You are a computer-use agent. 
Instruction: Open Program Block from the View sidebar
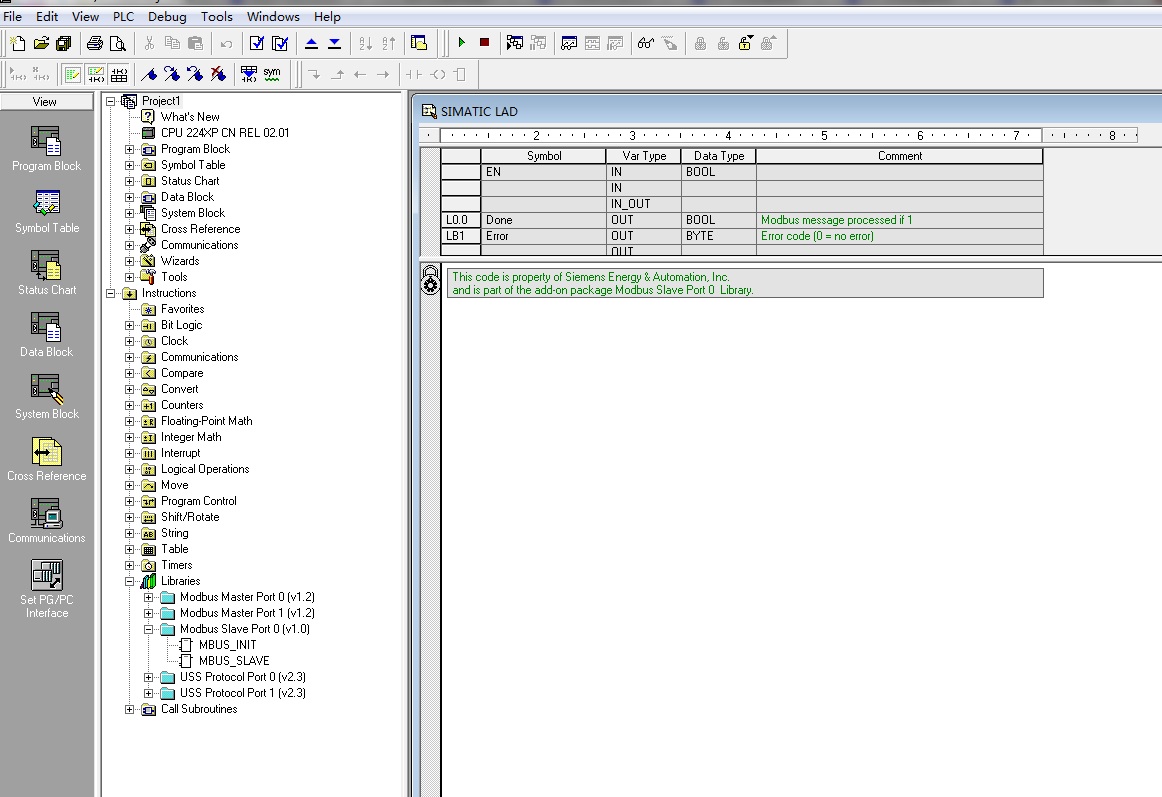[x=46, y=149]
